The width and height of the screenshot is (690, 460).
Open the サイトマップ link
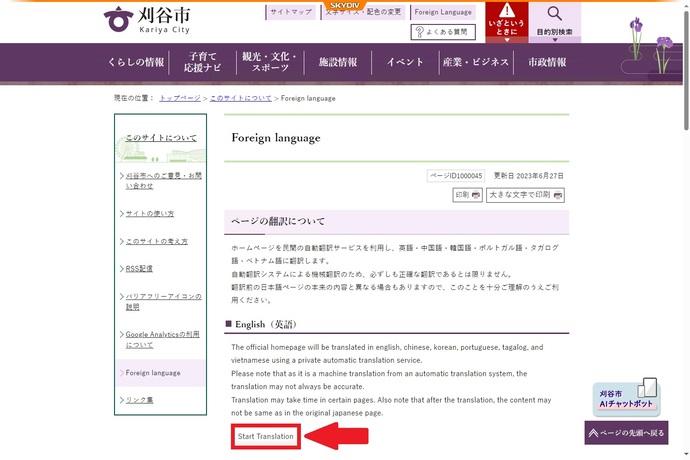point(291,12)
